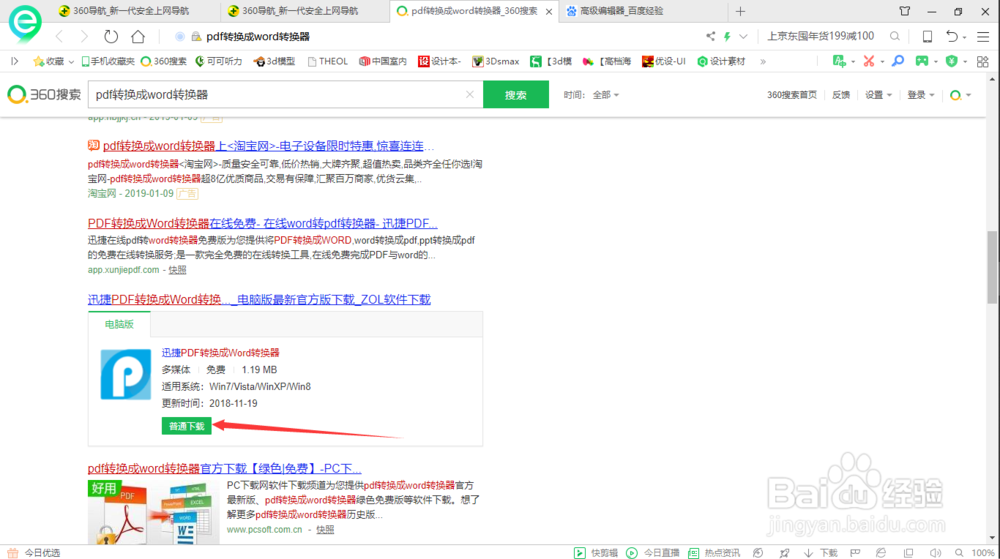Click the 100% zoom level indicator

(x=983, y=553)
